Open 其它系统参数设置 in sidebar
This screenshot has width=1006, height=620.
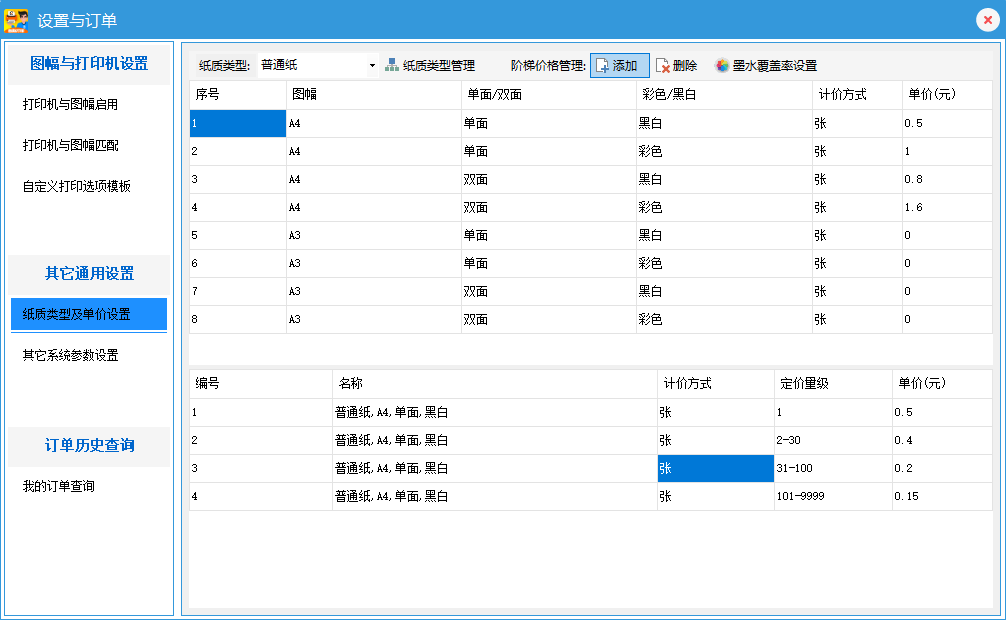pyautogui.click(x=71, y=355)
